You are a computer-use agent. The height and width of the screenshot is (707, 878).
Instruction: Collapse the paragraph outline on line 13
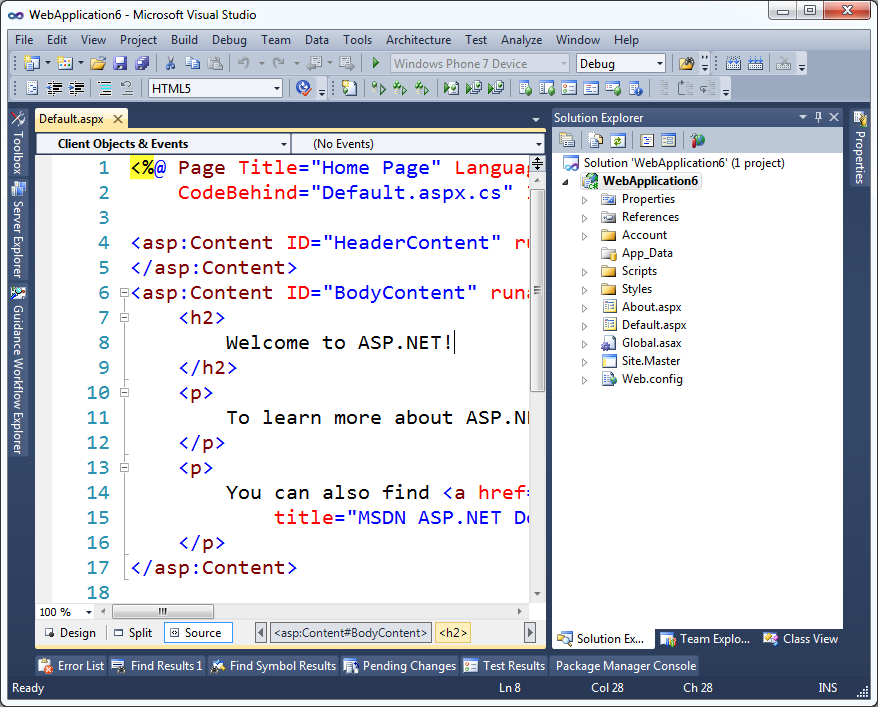tap(124, 467)
